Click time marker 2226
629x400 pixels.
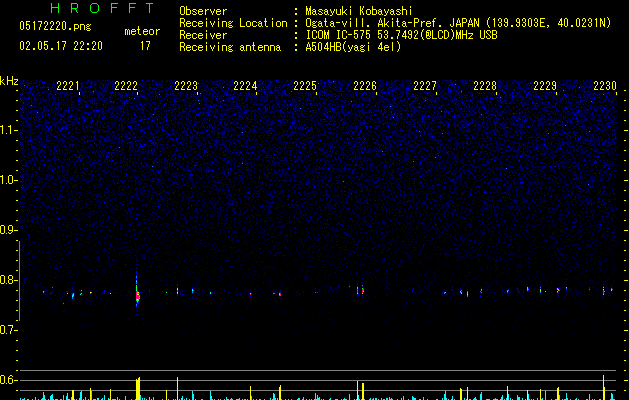365,85
